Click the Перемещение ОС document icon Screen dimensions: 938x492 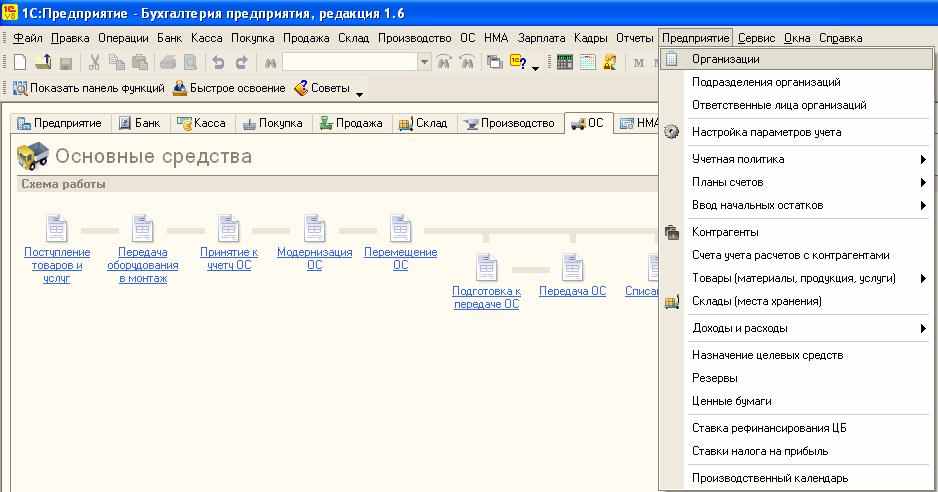point(400,229)
